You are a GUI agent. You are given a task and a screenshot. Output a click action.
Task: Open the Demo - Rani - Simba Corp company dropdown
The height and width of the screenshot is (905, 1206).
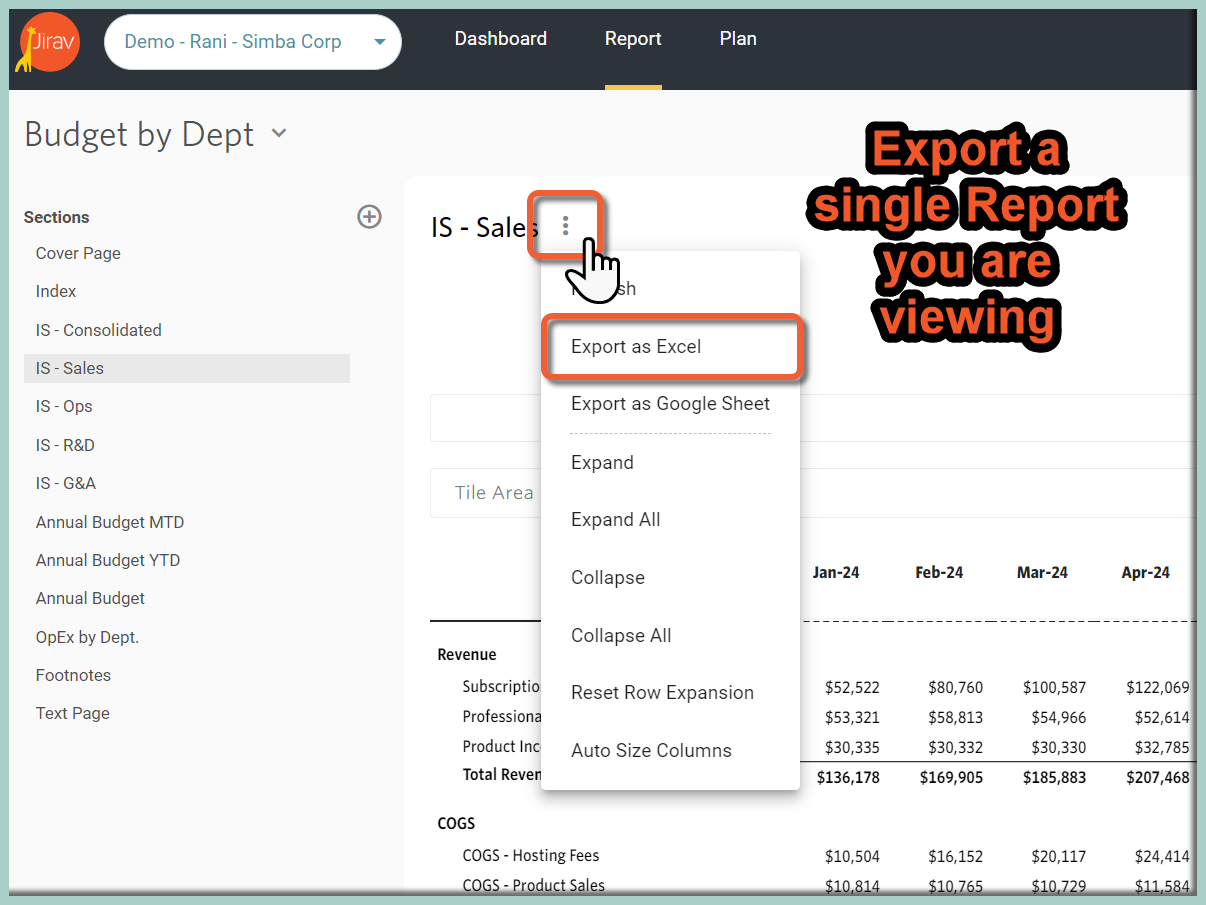click(x=252, y=42)
